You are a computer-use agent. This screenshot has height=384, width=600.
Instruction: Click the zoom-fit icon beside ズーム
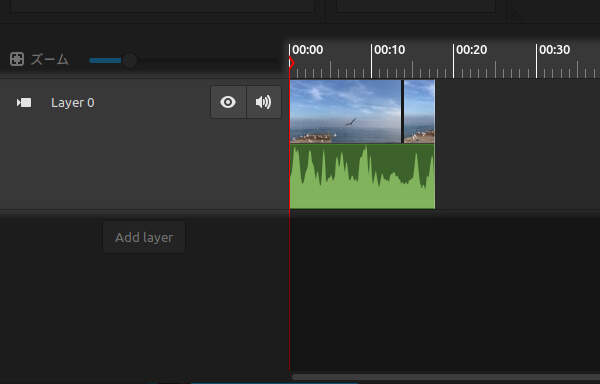coord(17,59)
